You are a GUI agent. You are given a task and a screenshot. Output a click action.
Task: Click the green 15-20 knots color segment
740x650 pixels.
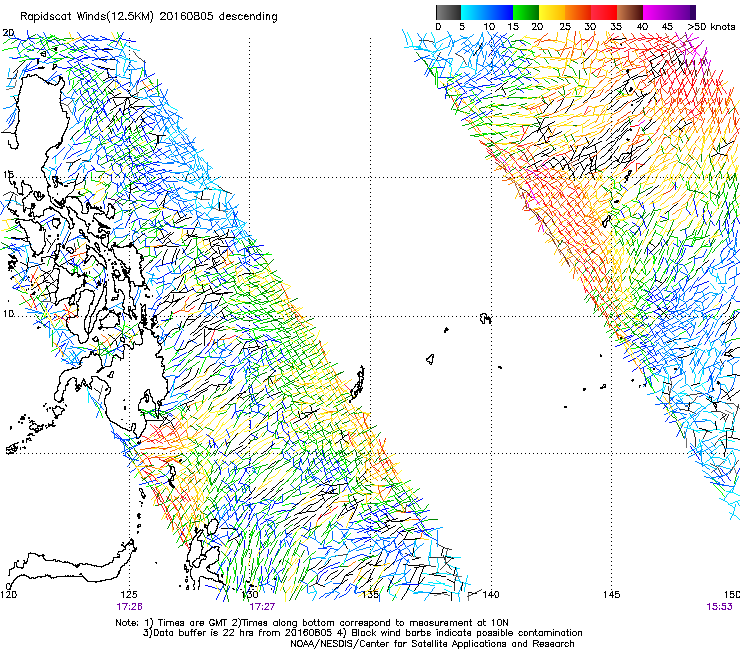526,12
